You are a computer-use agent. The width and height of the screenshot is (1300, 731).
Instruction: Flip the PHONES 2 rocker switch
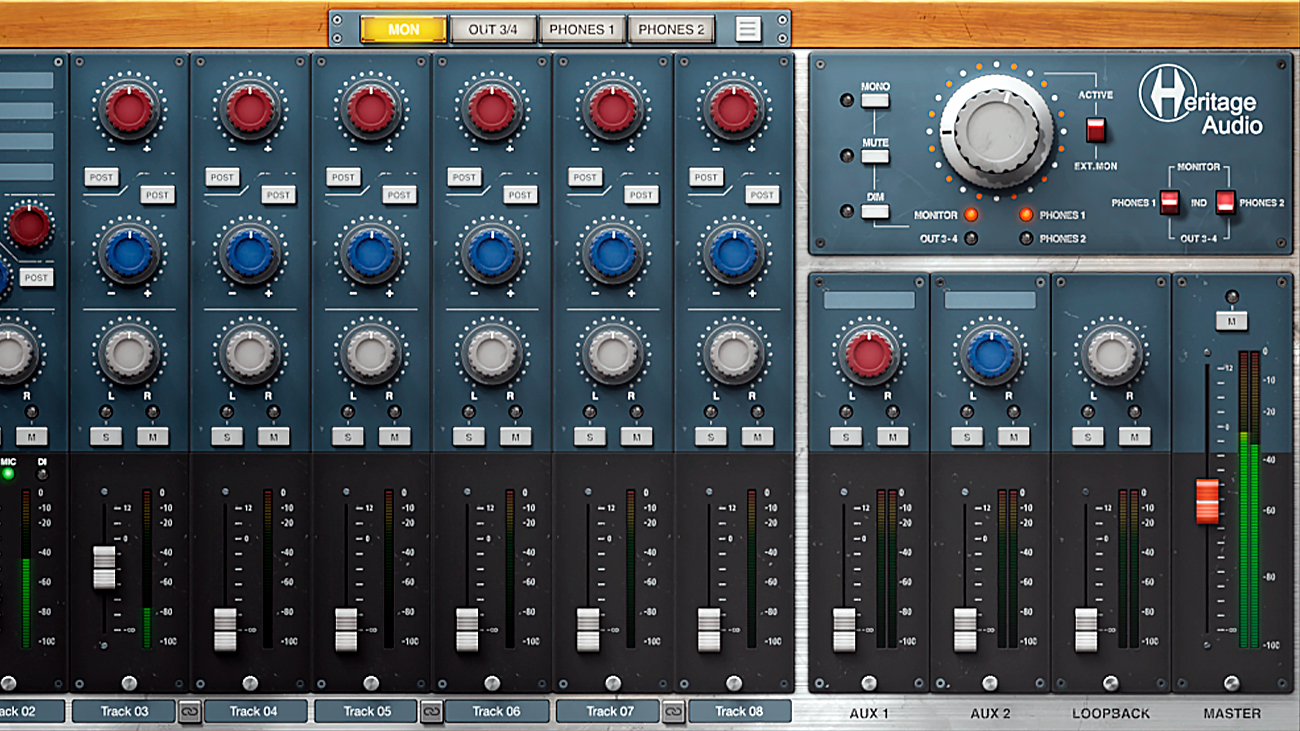coord(1226,202)
